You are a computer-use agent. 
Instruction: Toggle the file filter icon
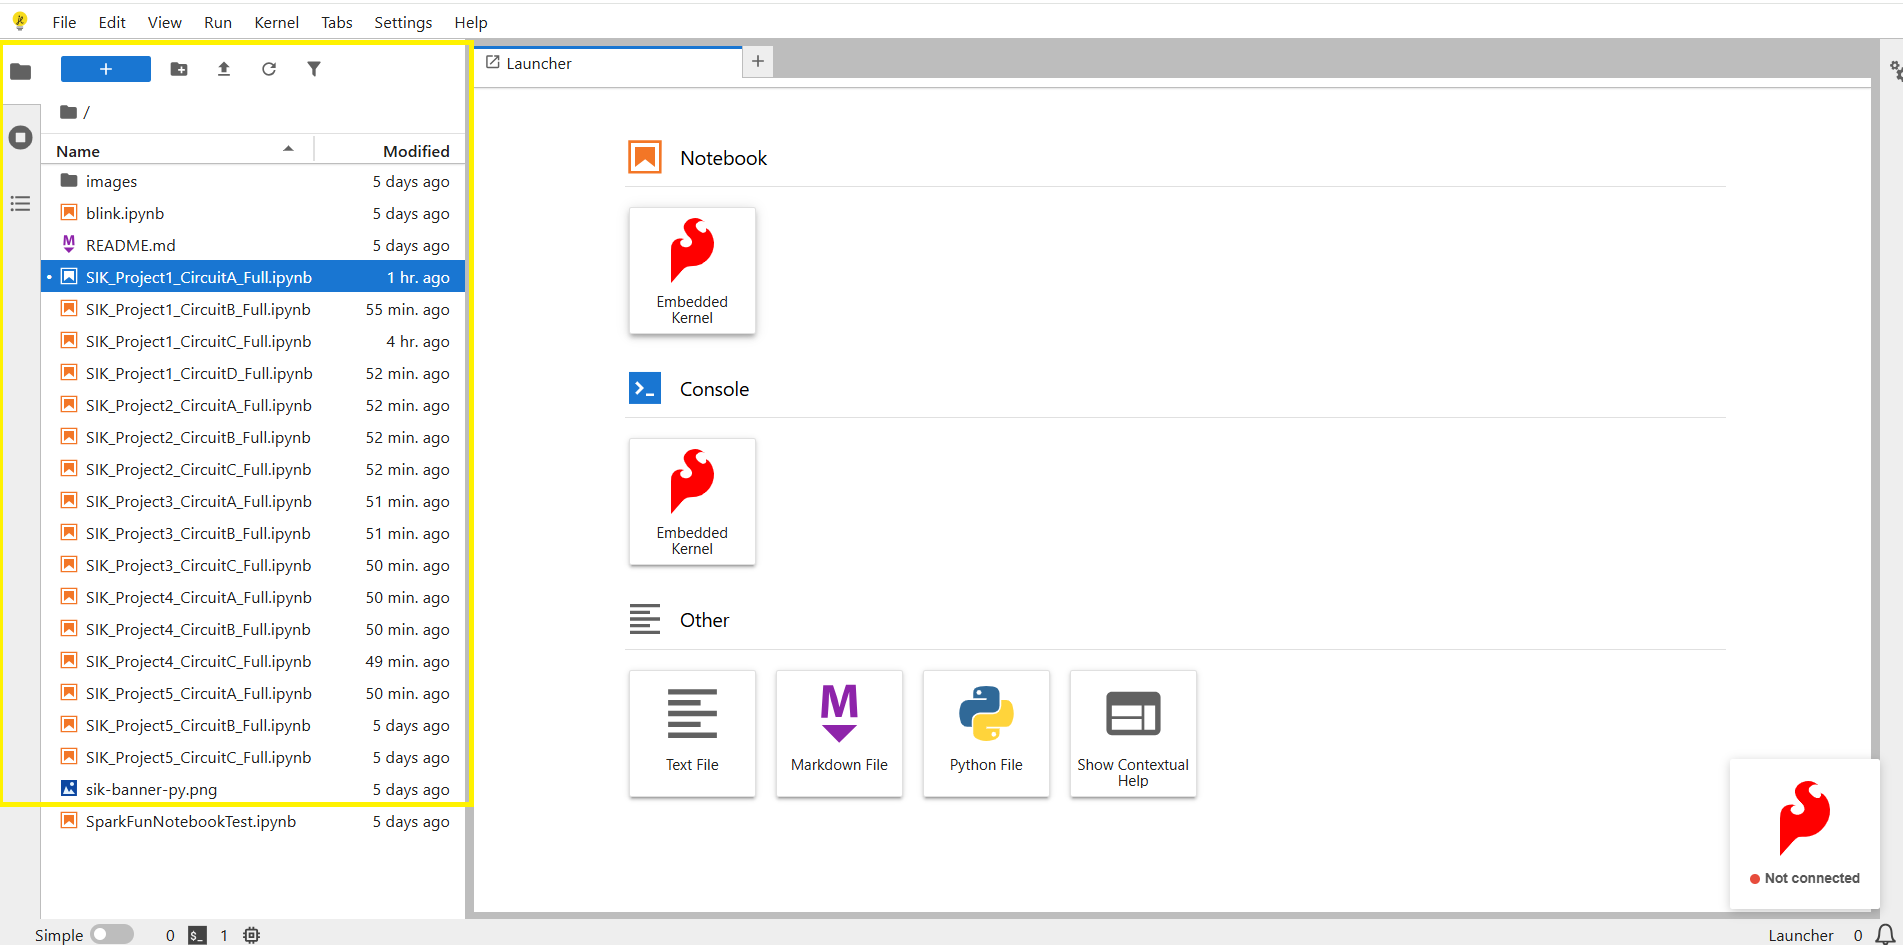314,69
